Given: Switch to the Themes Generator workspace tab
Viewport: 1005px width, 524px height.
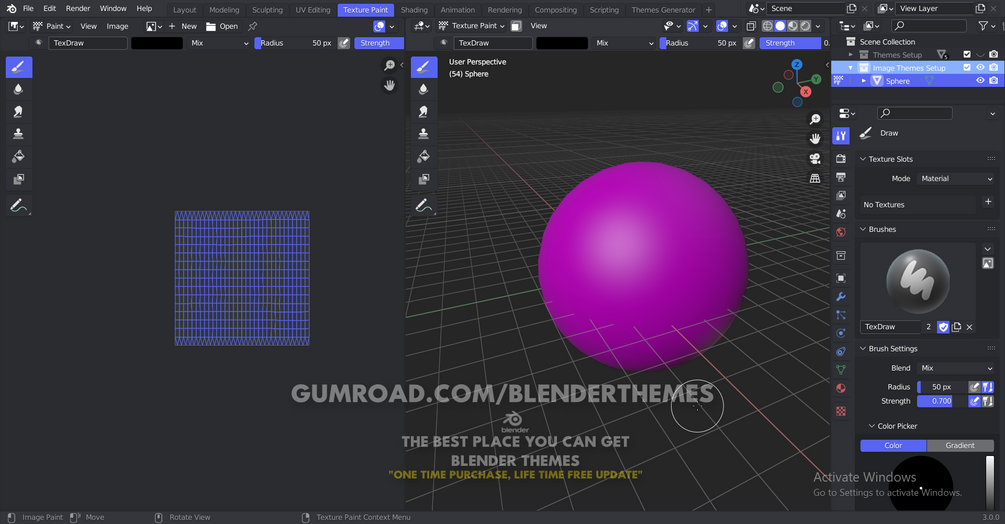Looking at the screenshot, I should click(x=663, y=10).
